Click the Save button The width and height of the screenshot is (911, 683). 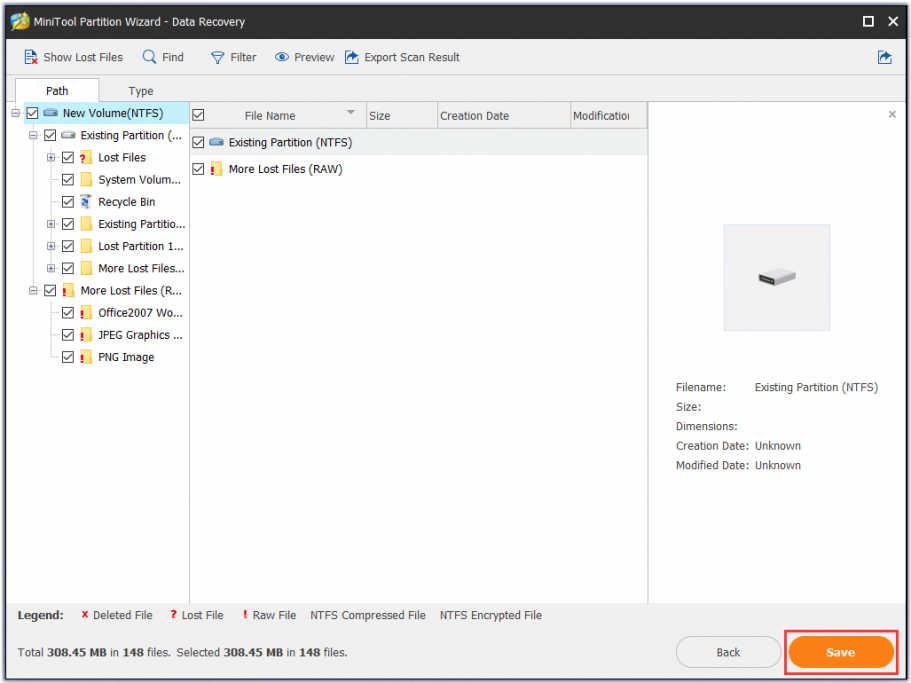click(841, 652)
